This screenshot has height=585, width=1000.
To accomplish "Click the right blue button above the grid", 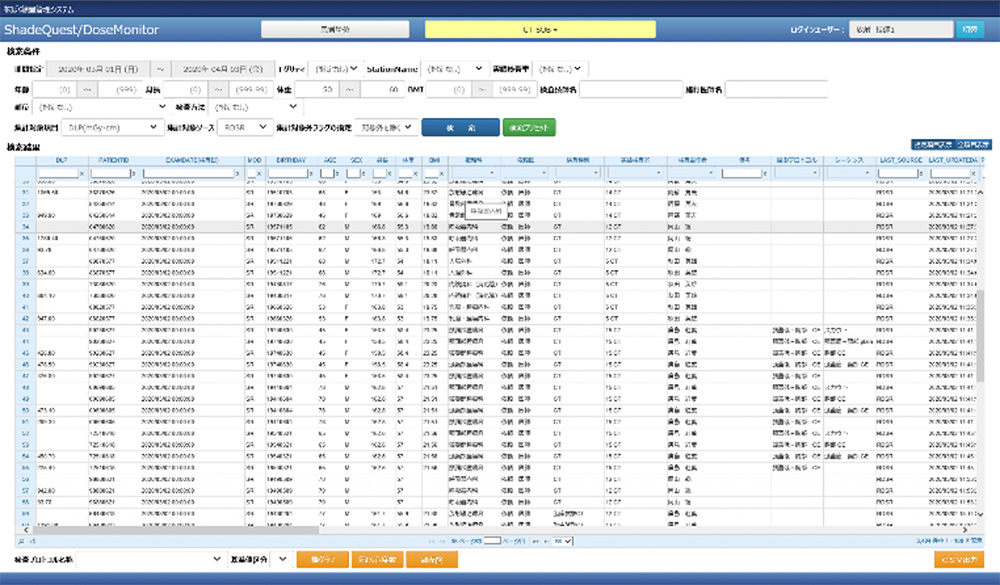I will [973, 145].
